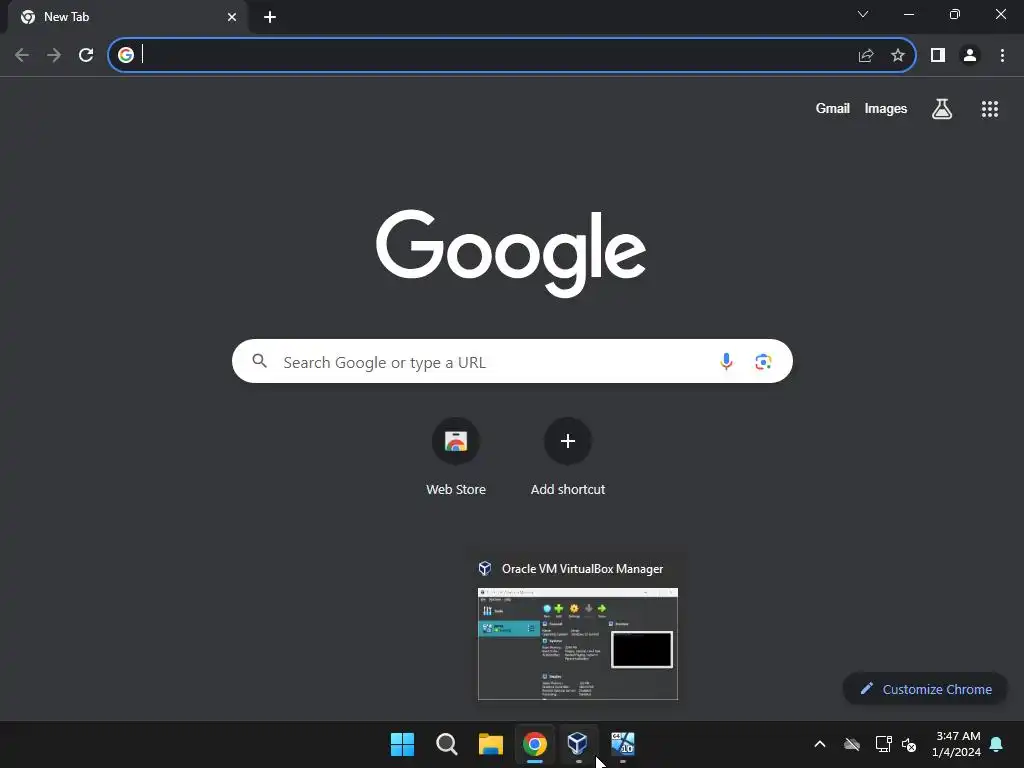Bookmark this tab with the star icon
The width and height of the screenshot is (1024, 768).
pyautogui.click(x=898, y=55)
